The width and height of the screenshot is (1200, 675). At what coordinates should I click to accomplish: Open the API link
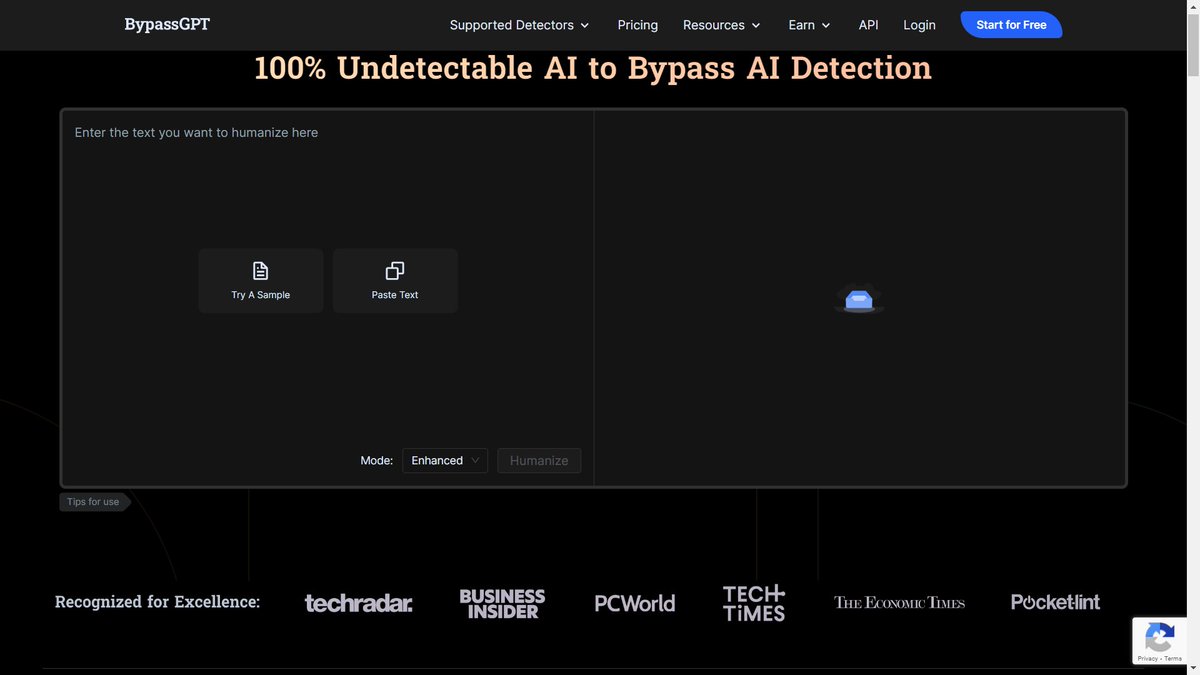(x=869, y=25)
